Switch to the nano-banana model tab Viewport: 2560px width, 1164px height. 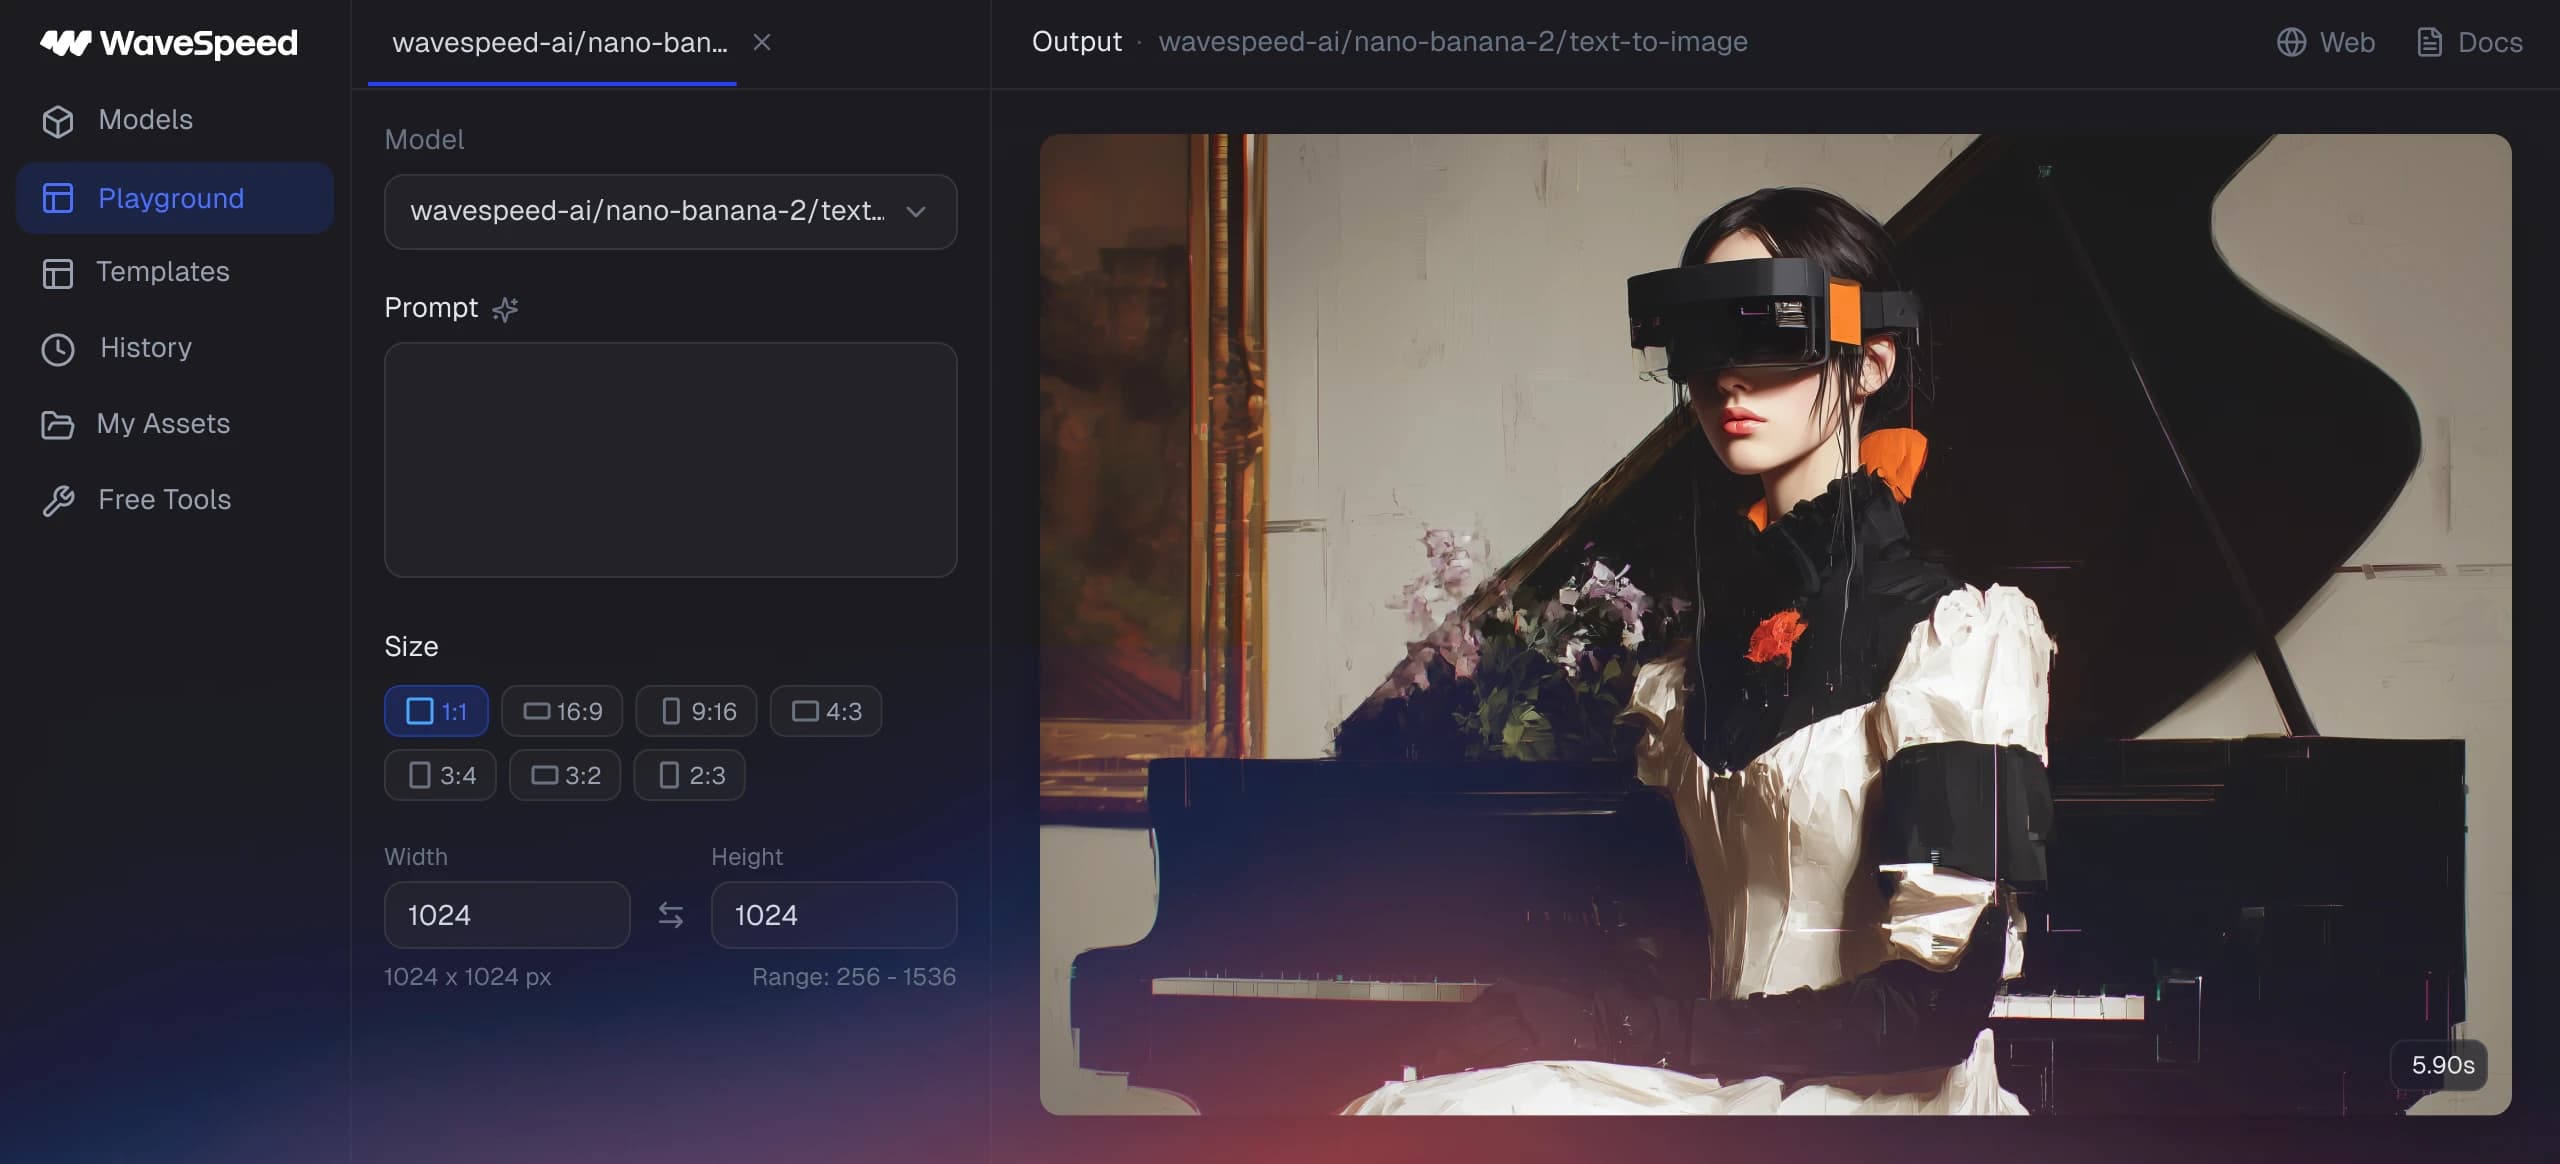[559, 43]
